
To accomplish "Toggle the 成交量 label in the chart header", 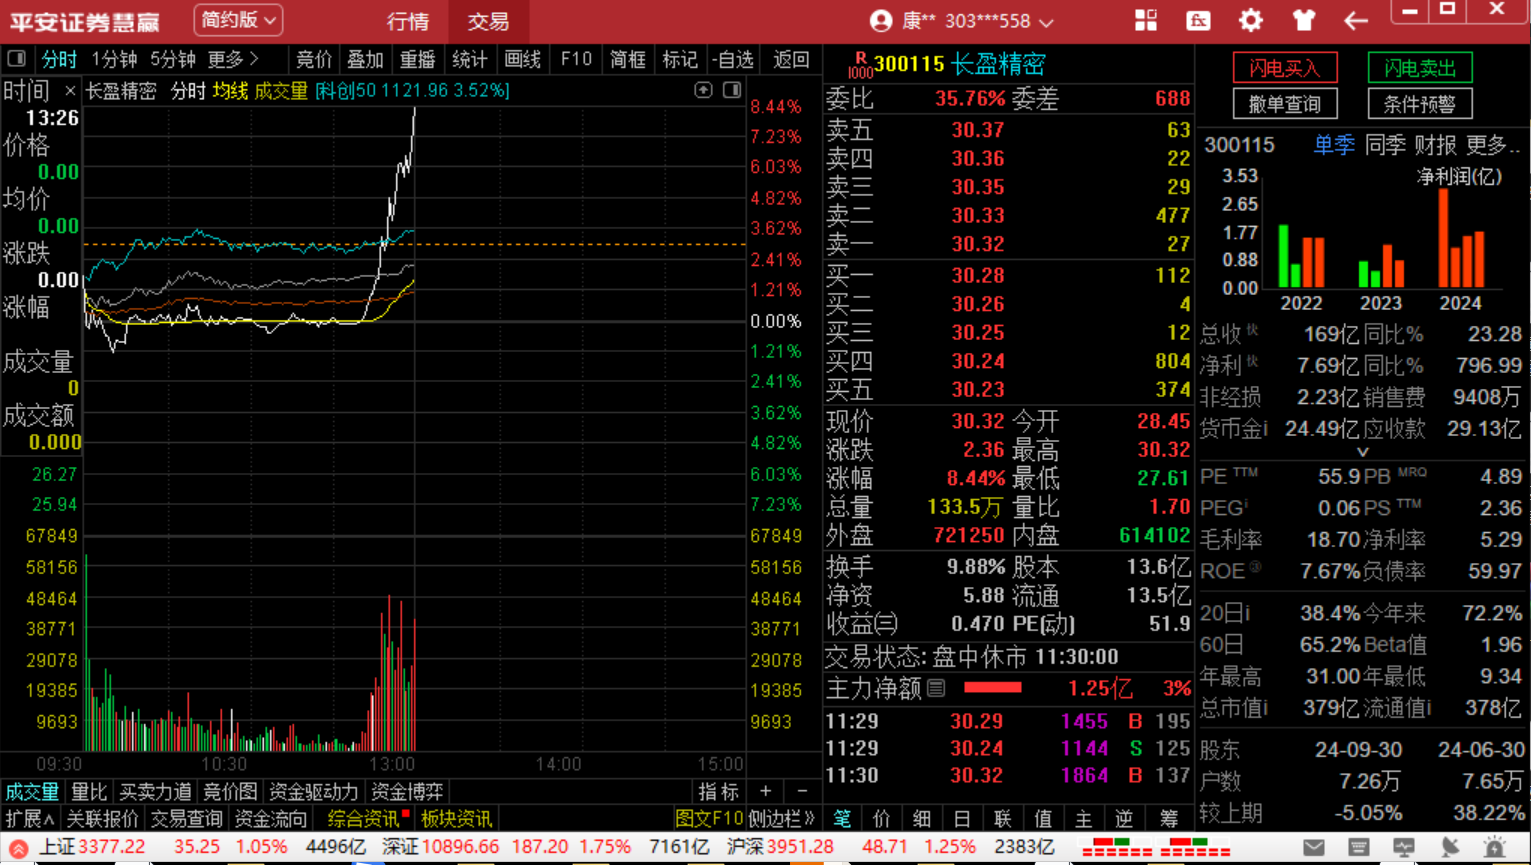I will coord(281,91).
